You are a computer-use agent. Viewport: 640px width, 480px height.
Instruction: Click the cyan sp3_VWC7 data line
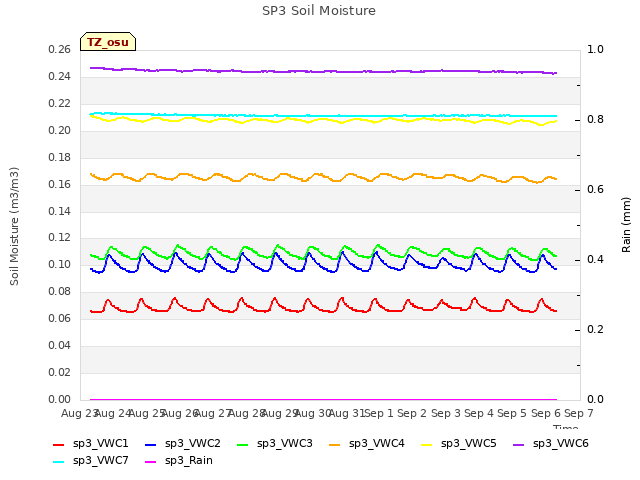click(x=322, y=116)
